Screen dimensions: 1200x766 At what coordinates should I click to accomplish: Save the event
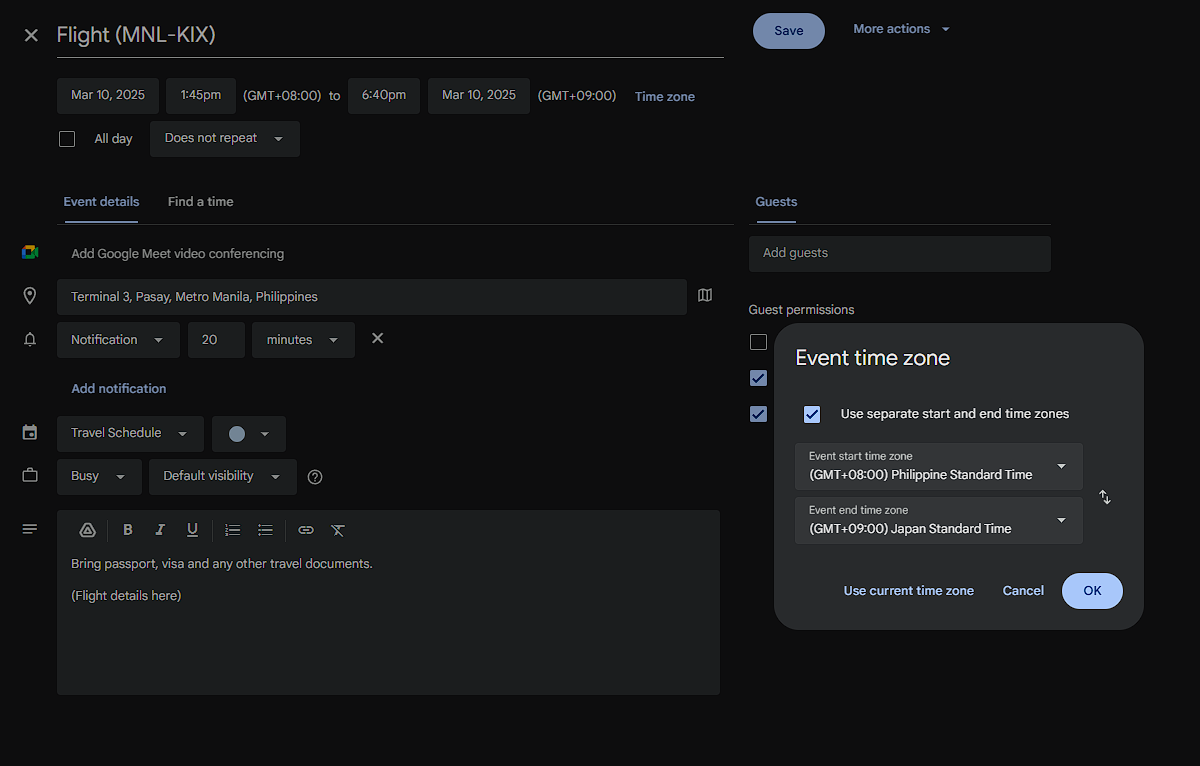point(789,31)
